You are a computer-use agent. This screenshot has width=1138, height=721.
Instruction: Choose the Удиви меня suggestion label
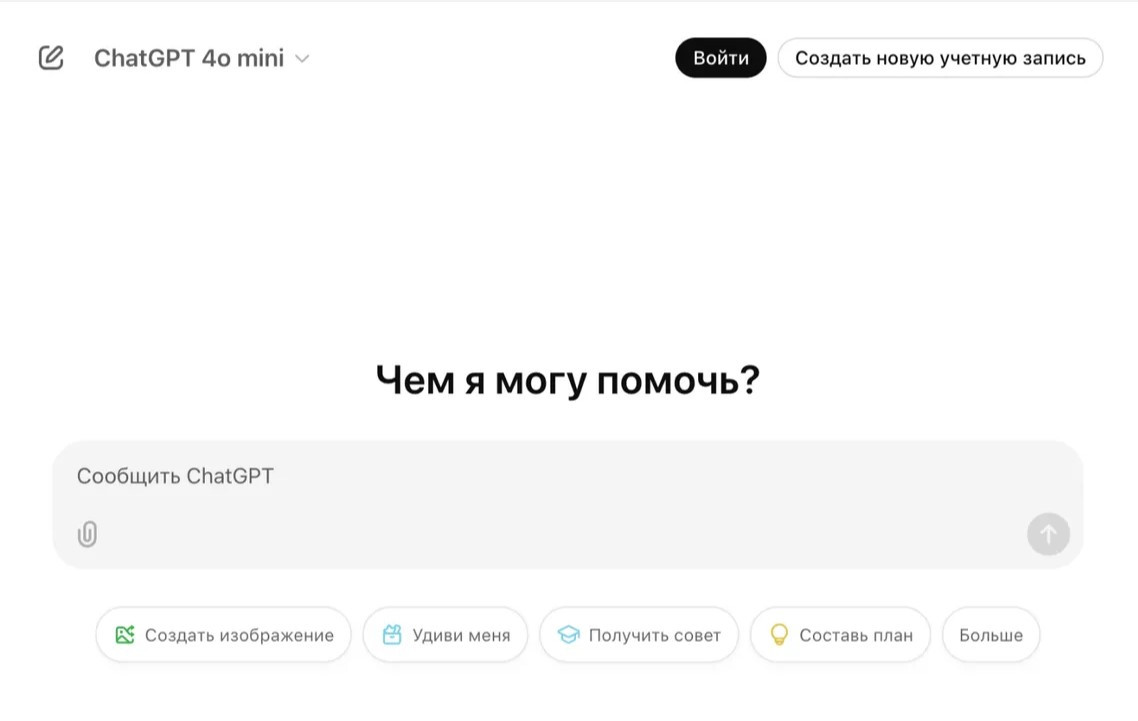(x=461, y=635)
